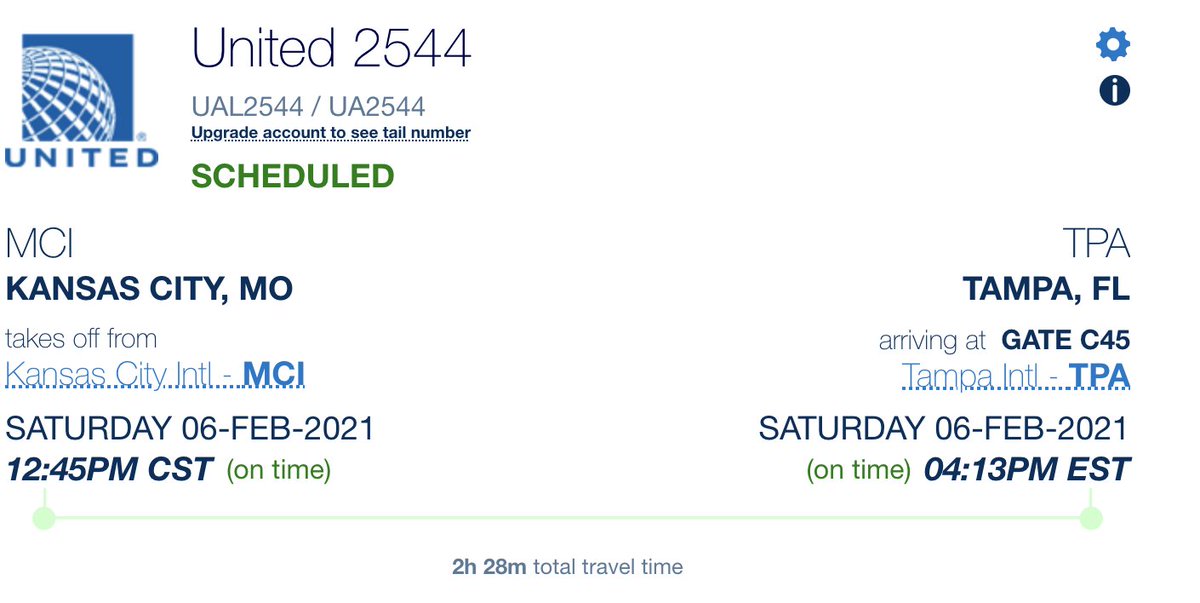
Task: Open the flight settings gear icon
Action: pos(1111,43)
